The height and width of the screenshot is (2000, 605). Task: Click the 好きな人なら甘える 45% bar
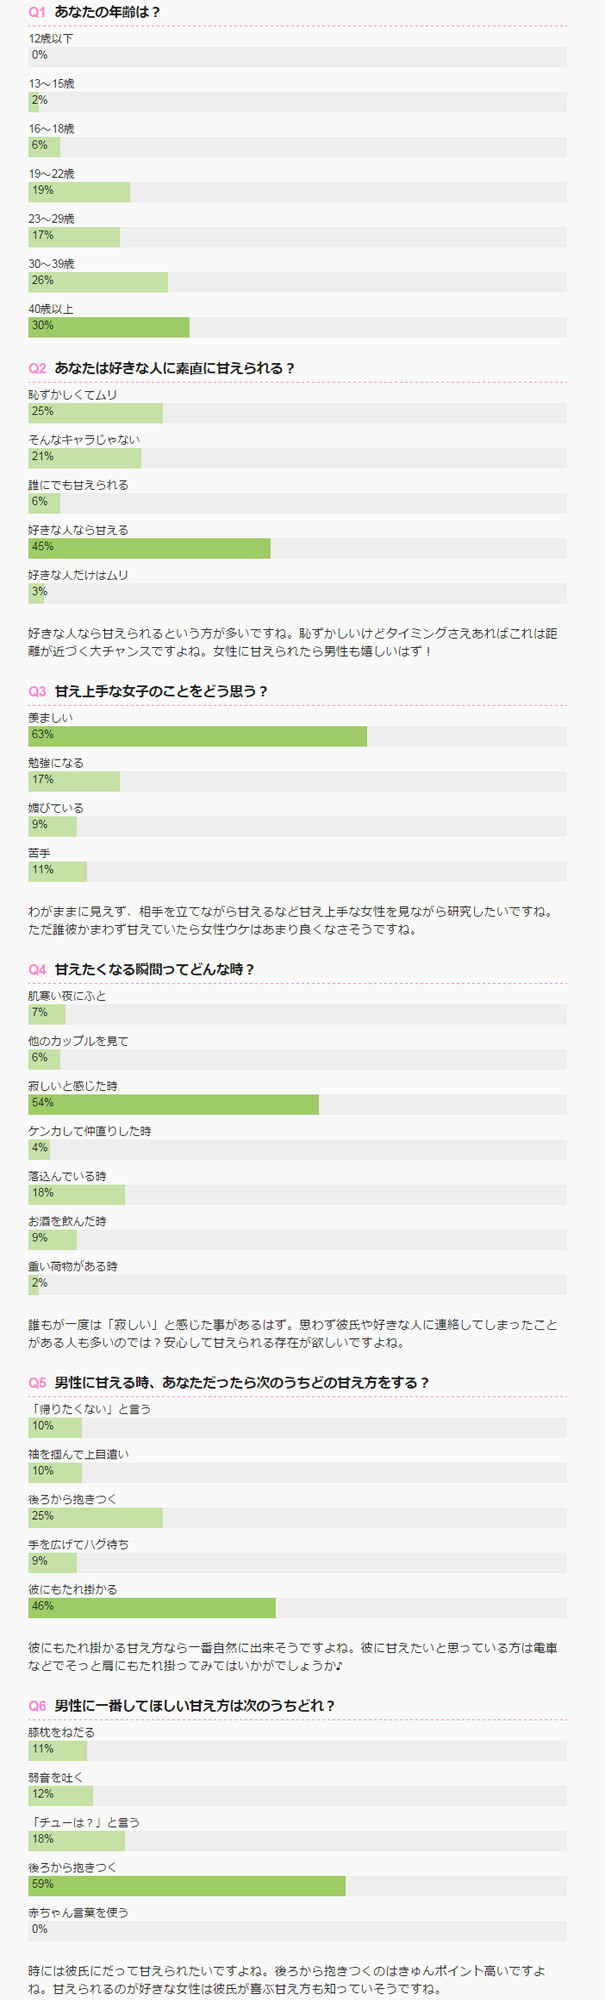pos(149,548)
